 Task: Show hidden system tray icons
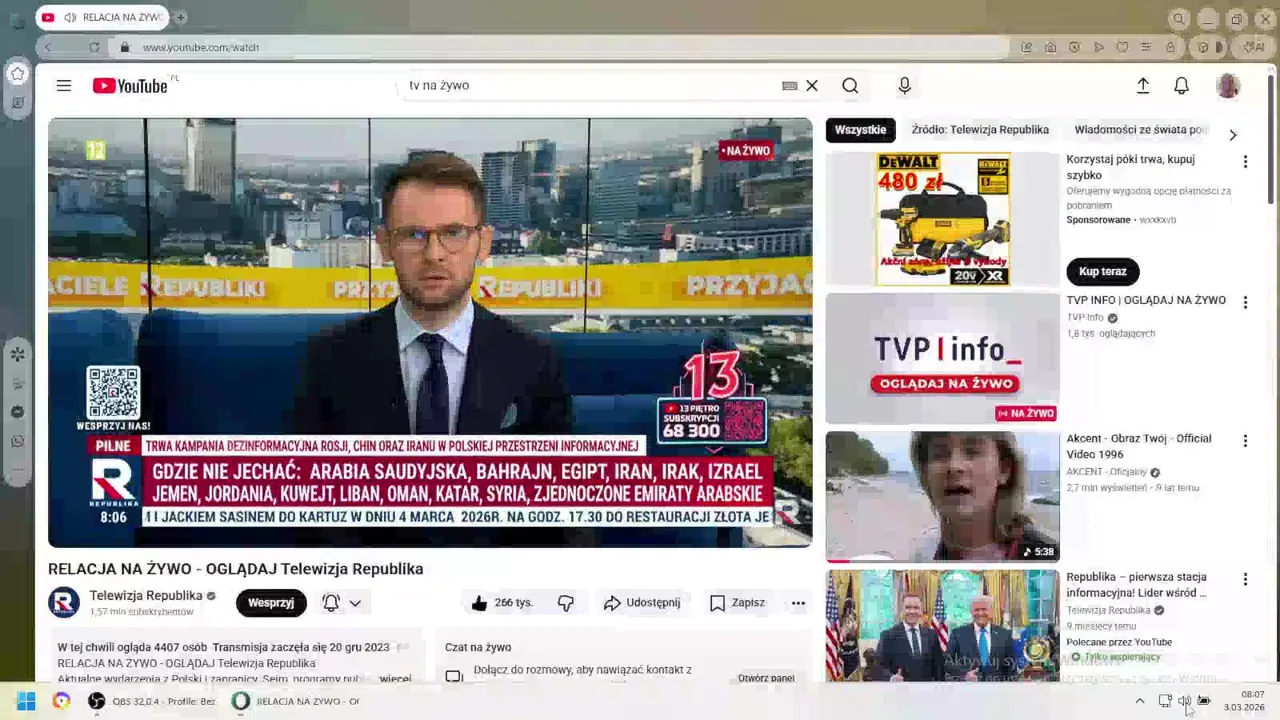coord(1140,701)
